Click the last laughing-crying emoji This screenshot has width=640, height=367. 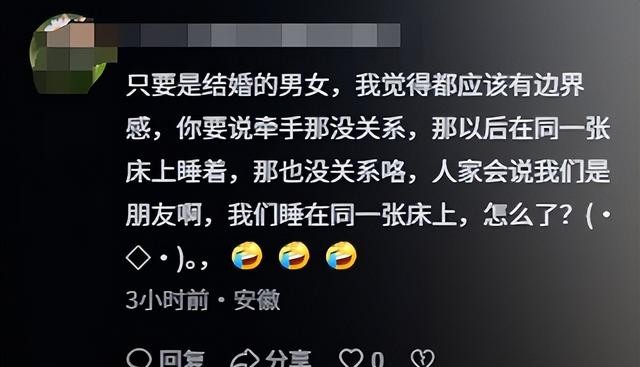tap(341, 256)
